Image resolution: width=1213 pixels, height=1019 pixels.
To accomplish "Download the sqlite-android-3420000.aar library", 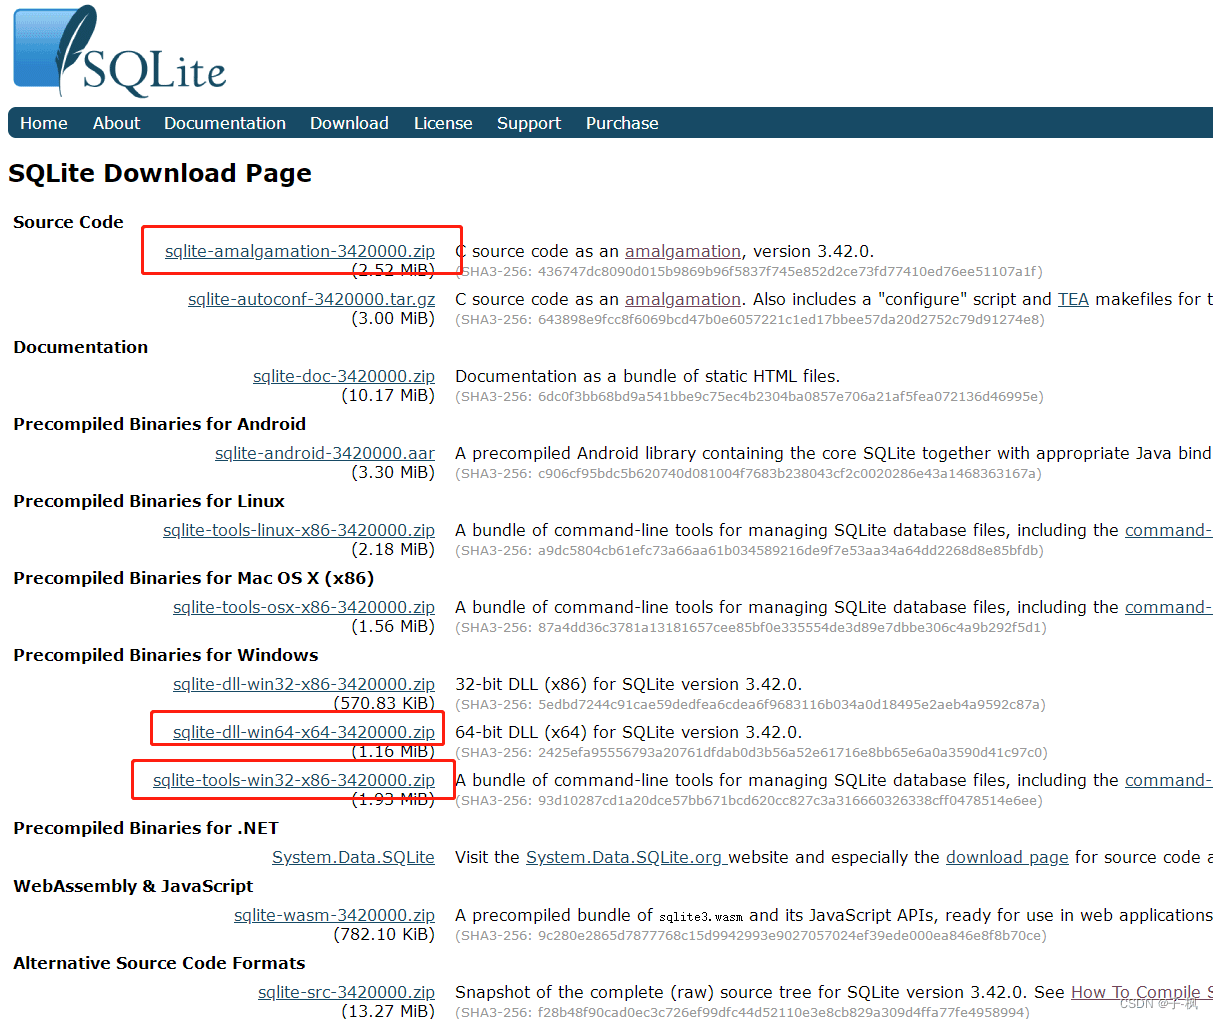I will pos(324,452).
